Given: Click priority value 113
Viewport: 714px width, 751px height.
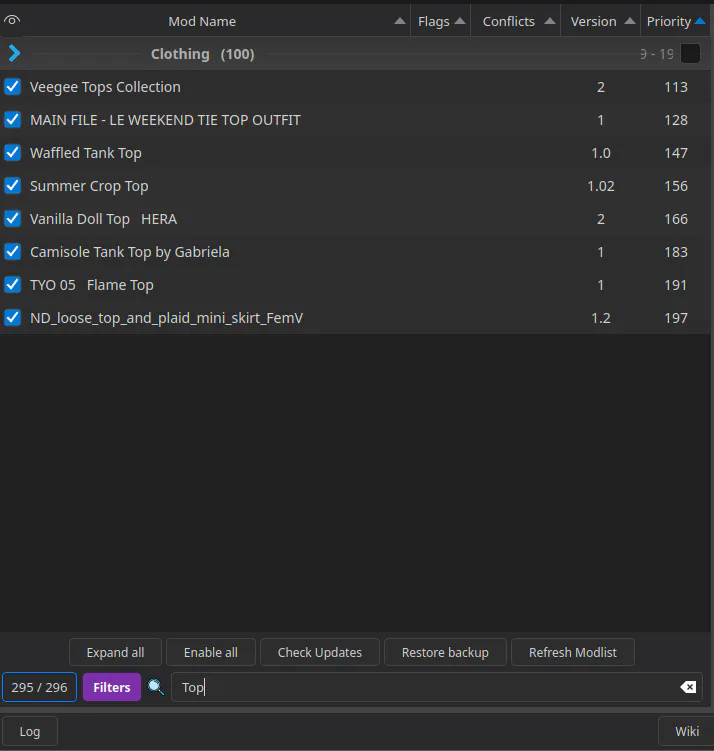Looking at the screenshot, I should coord(676,87).
